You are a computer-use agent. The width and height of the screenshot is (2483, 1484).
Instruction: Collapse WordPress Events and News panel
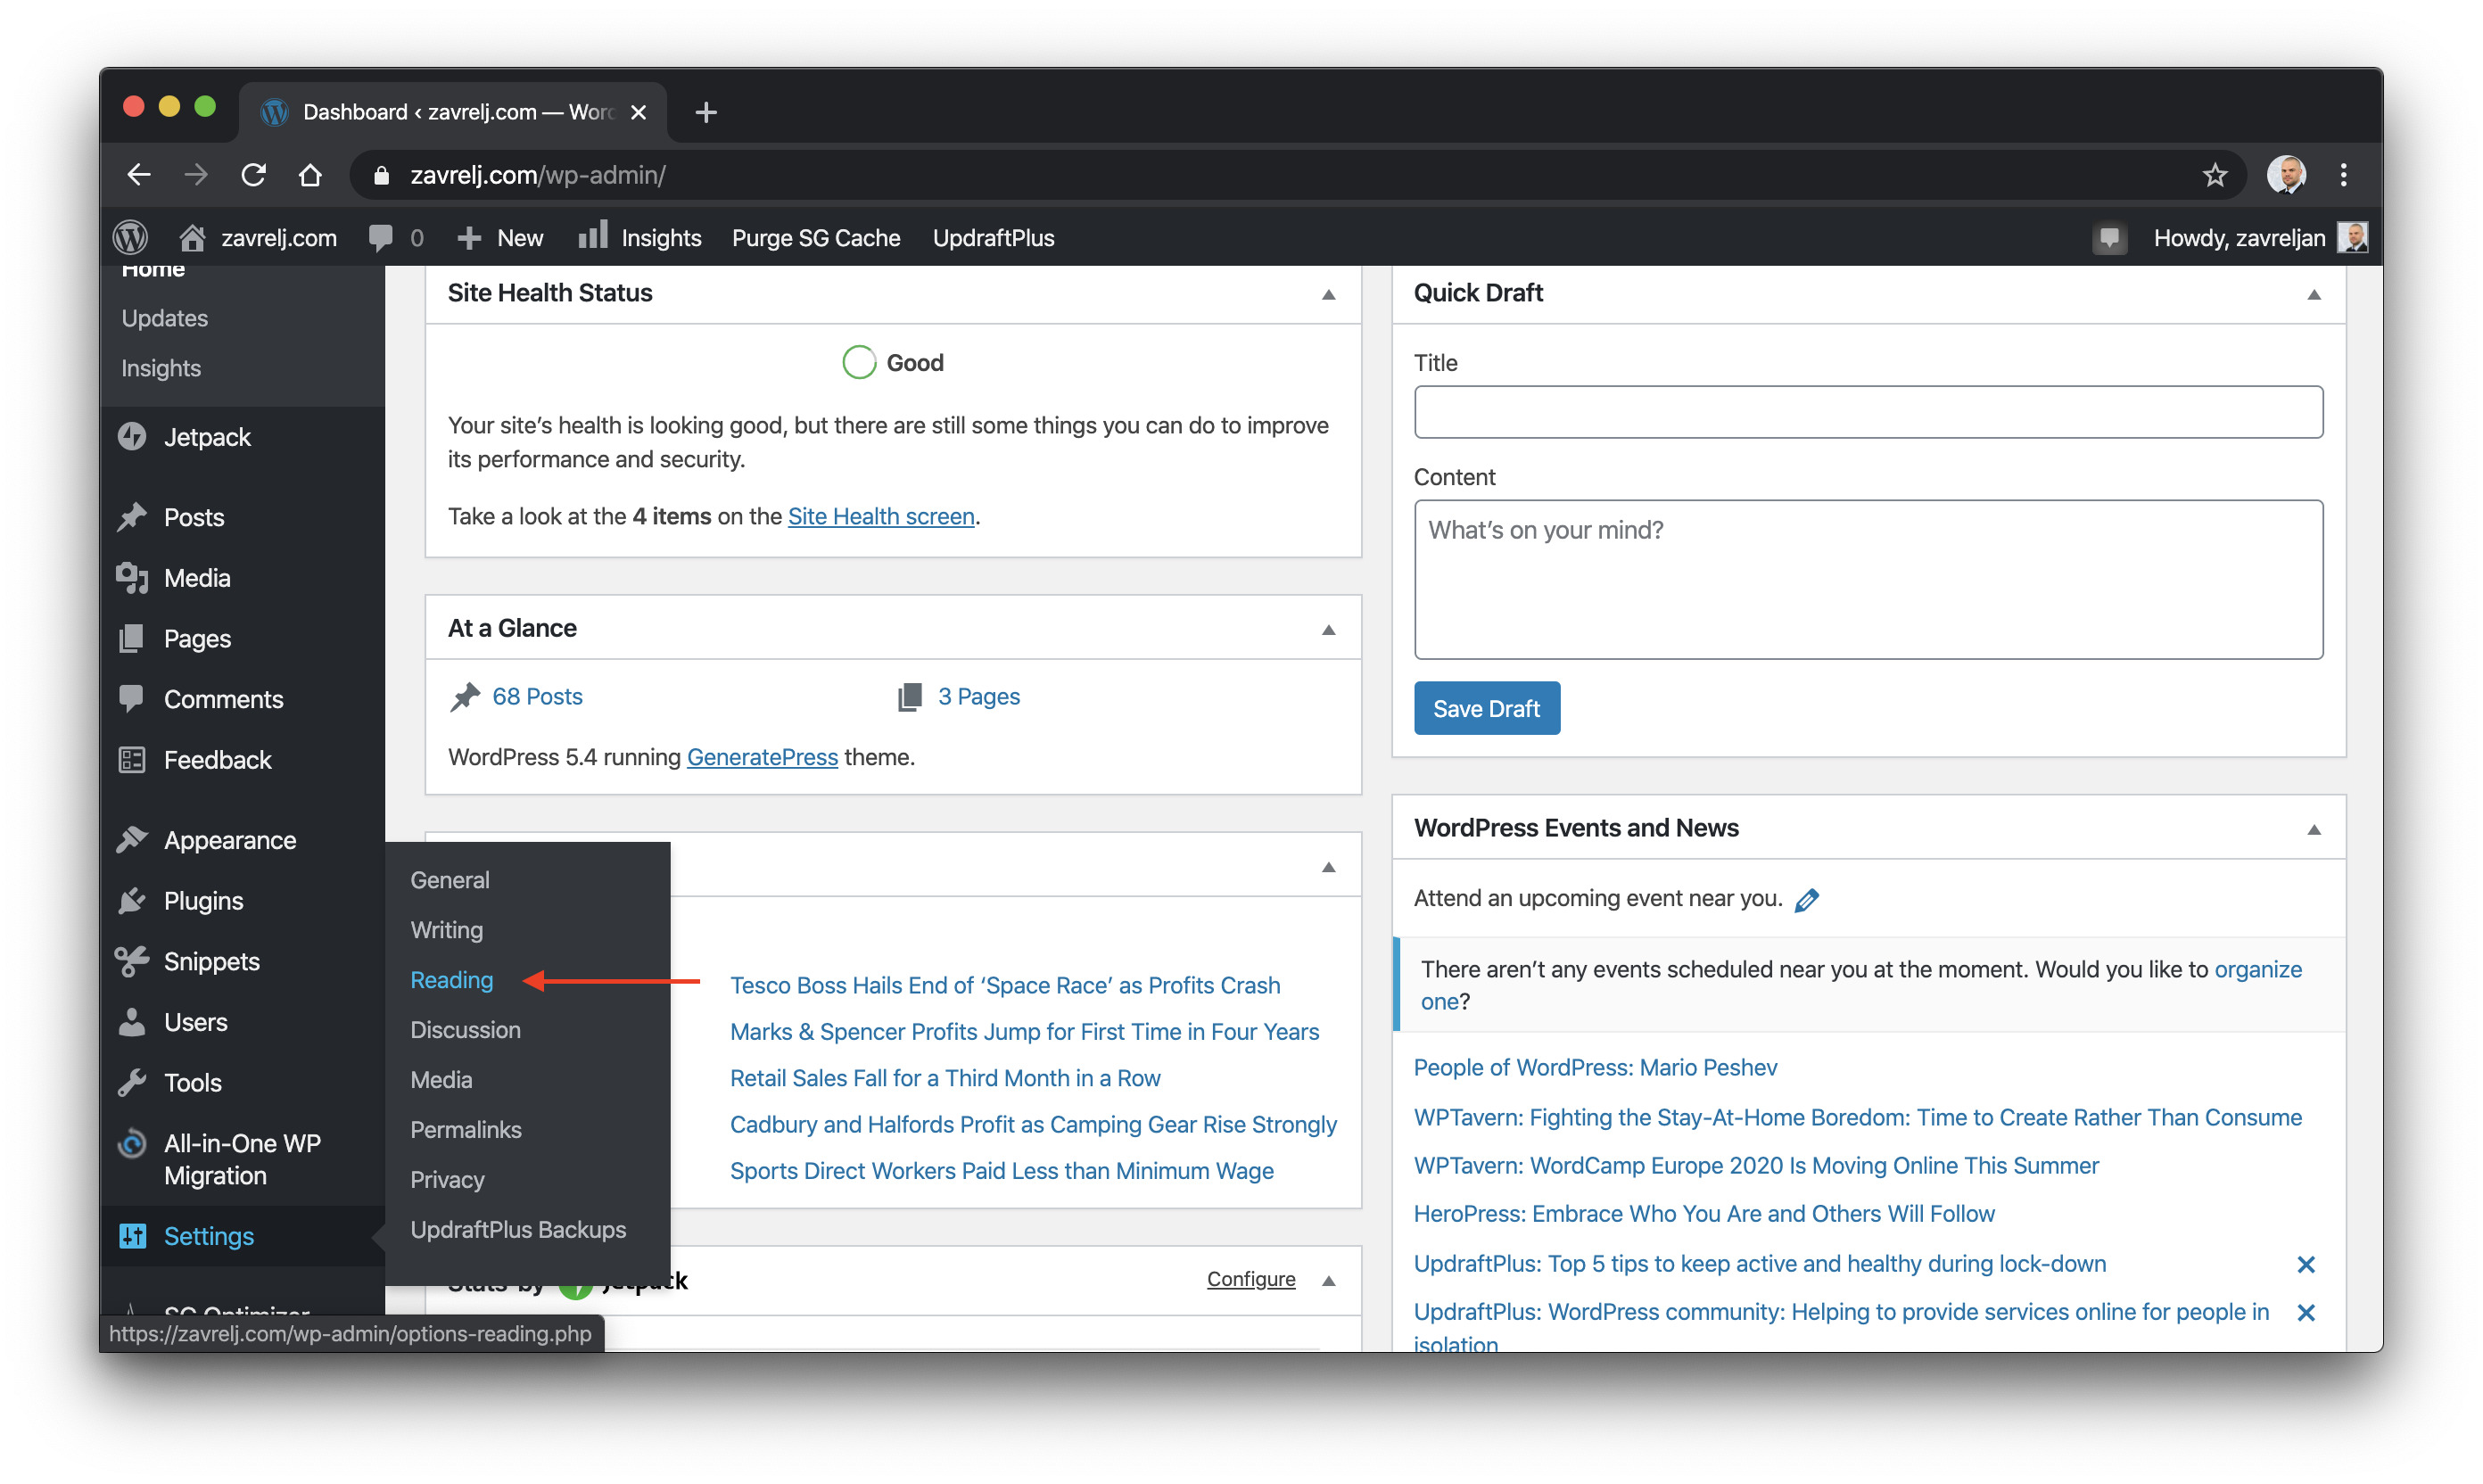click(2313, 829)
